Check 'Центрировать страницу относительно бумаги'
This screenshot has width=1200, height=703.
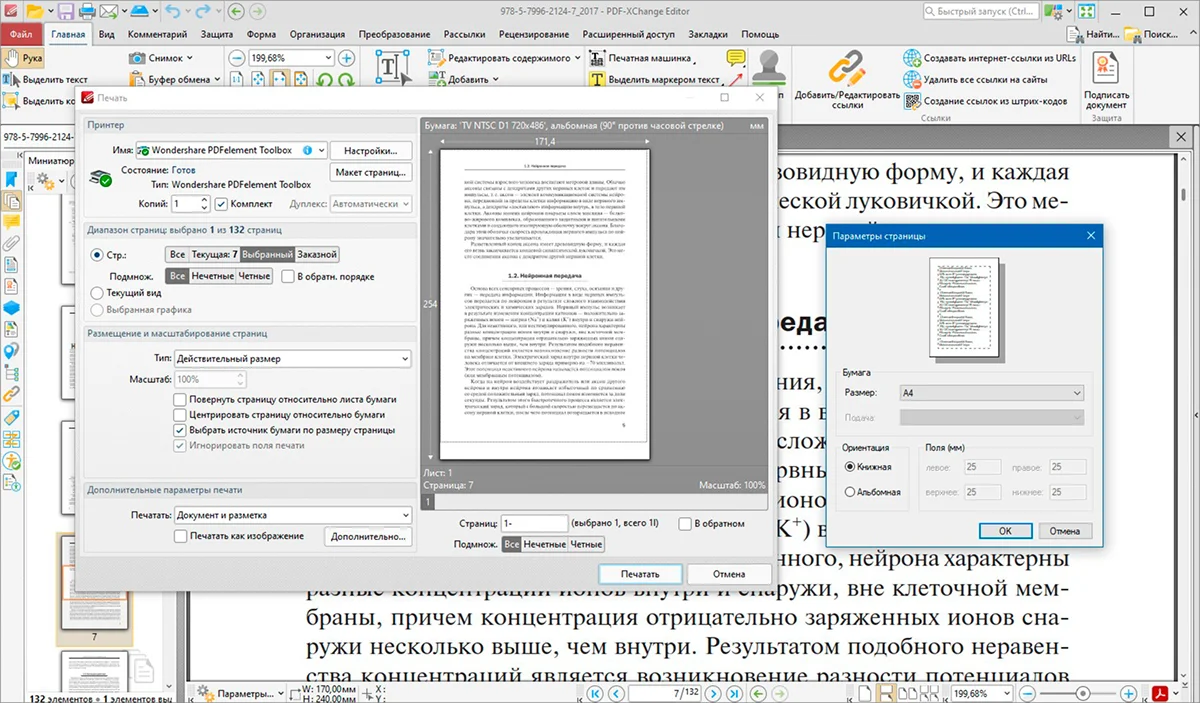click(181, 414)
